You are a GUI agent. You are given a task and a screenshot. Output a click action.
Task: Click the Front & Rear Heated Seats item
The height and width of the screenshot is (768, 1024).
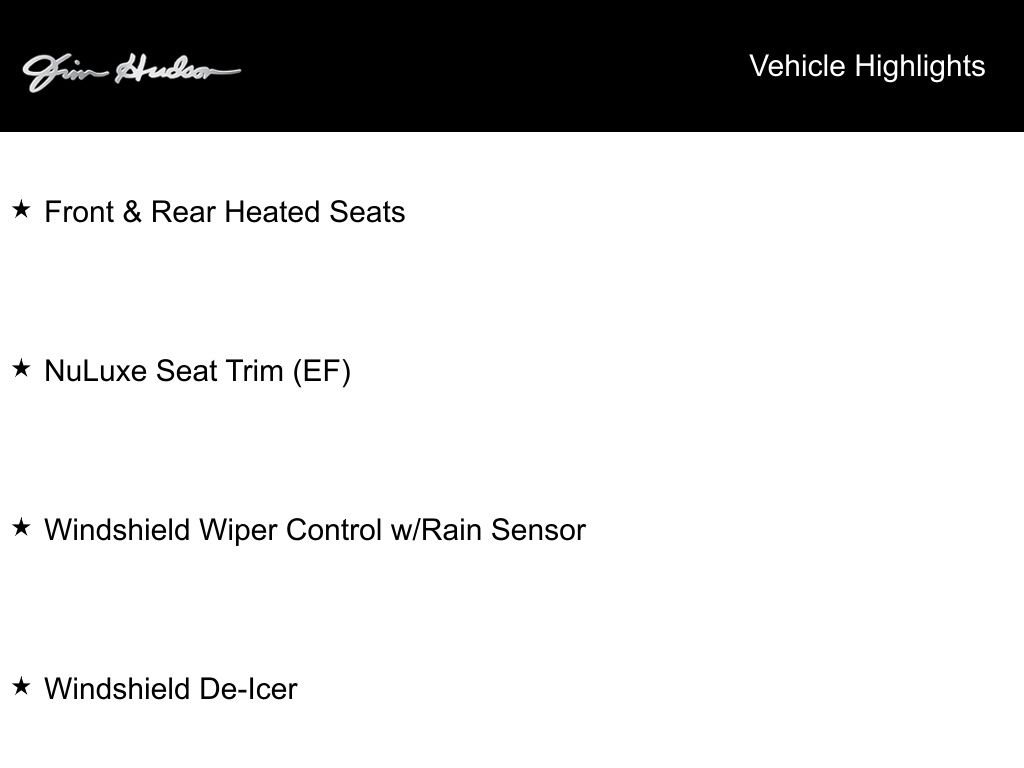click(x=225, y=212)
